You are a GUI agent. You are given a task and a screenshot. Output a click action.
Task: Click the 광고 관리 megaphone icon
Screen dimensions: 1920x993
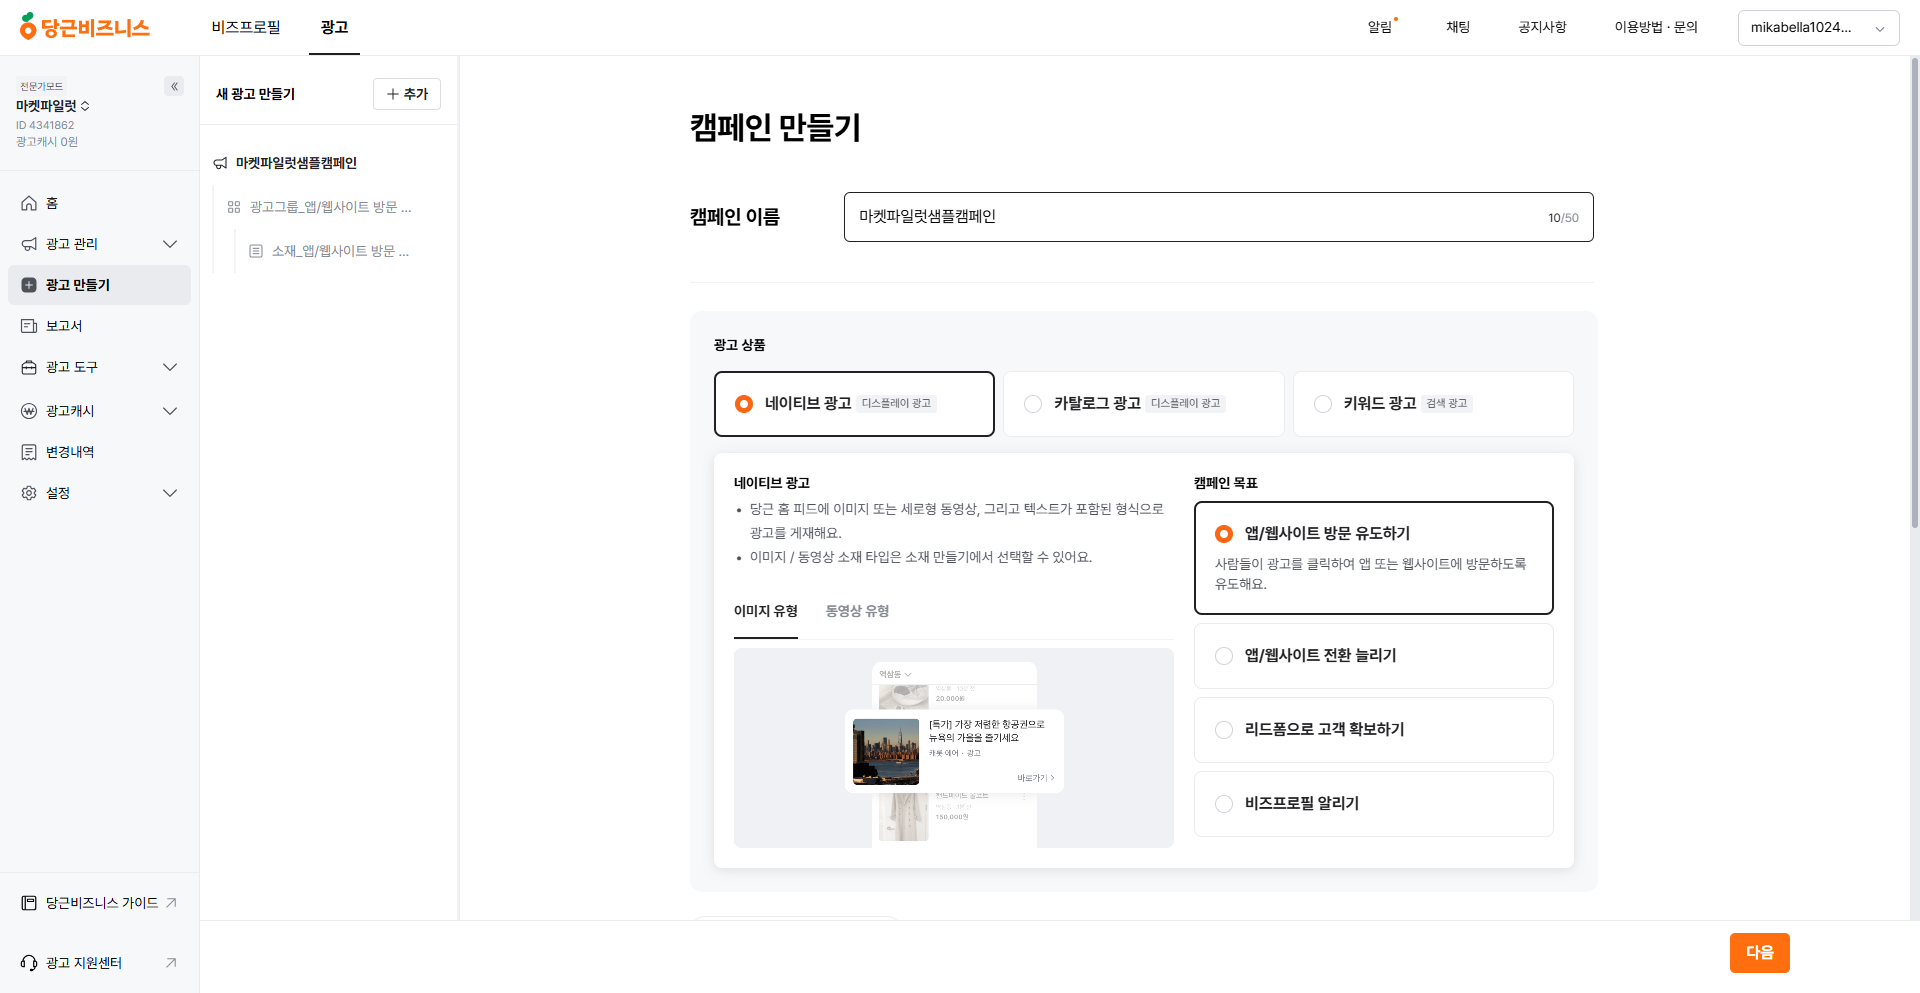pyautogui.click(x=29, y=244)
